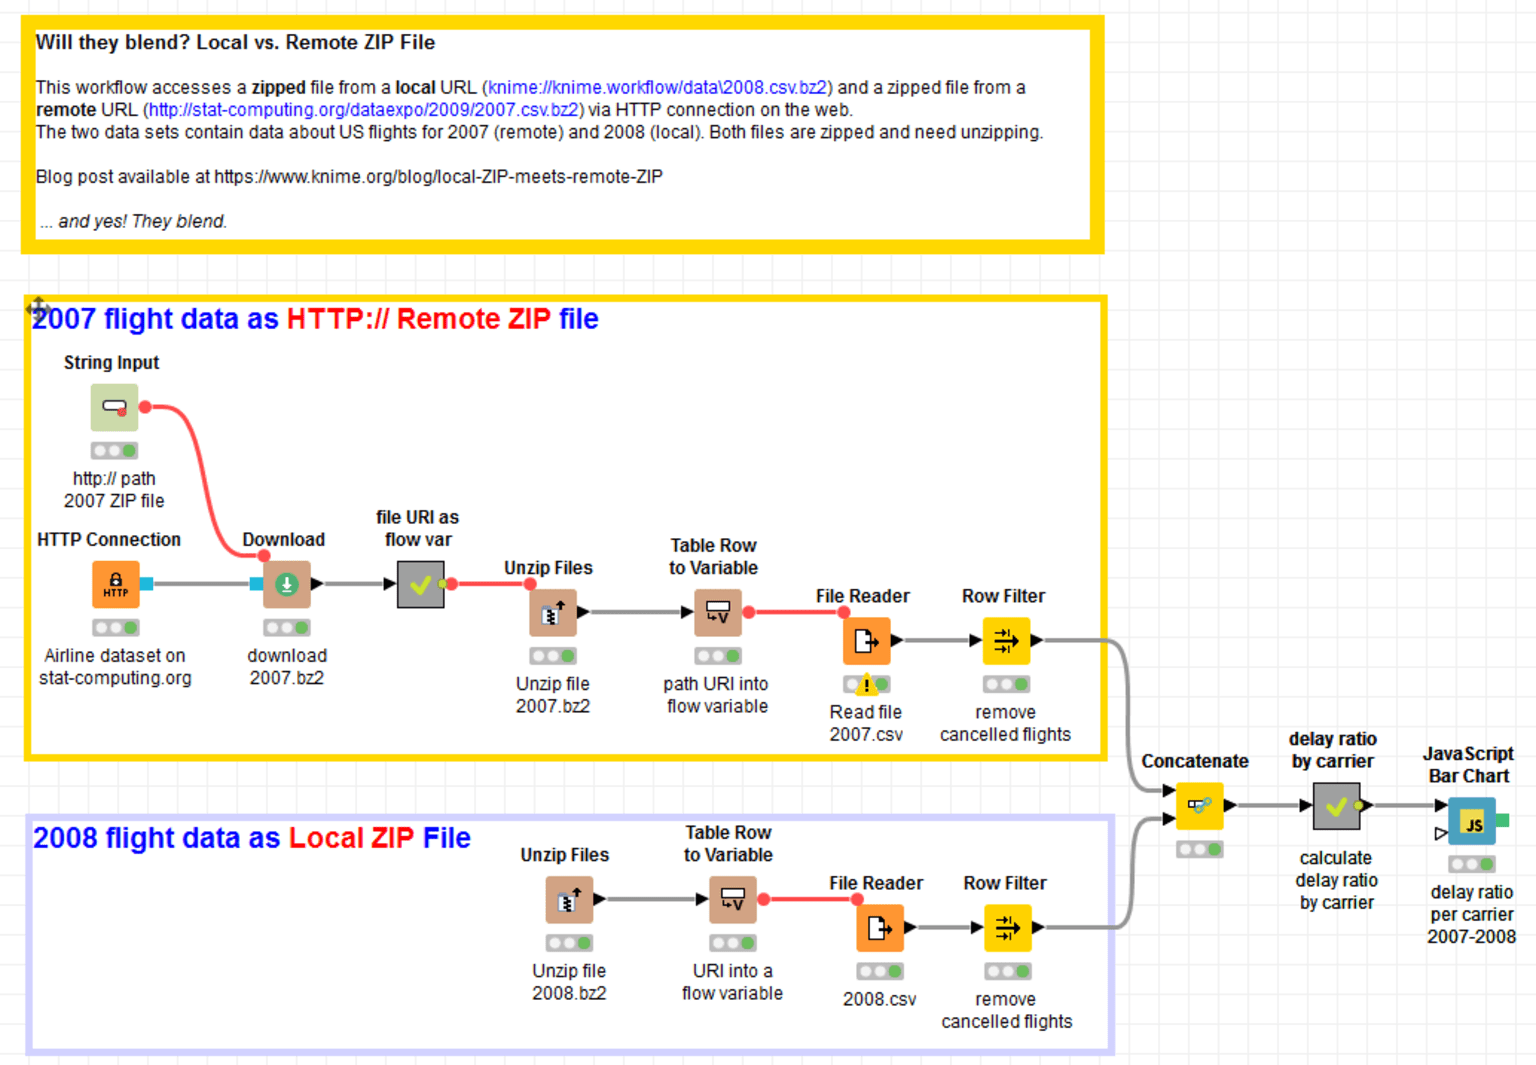The image size is (1536, 1065).
Task: Click the File Reader node for 2008.csv
Action: pos(880,927)
